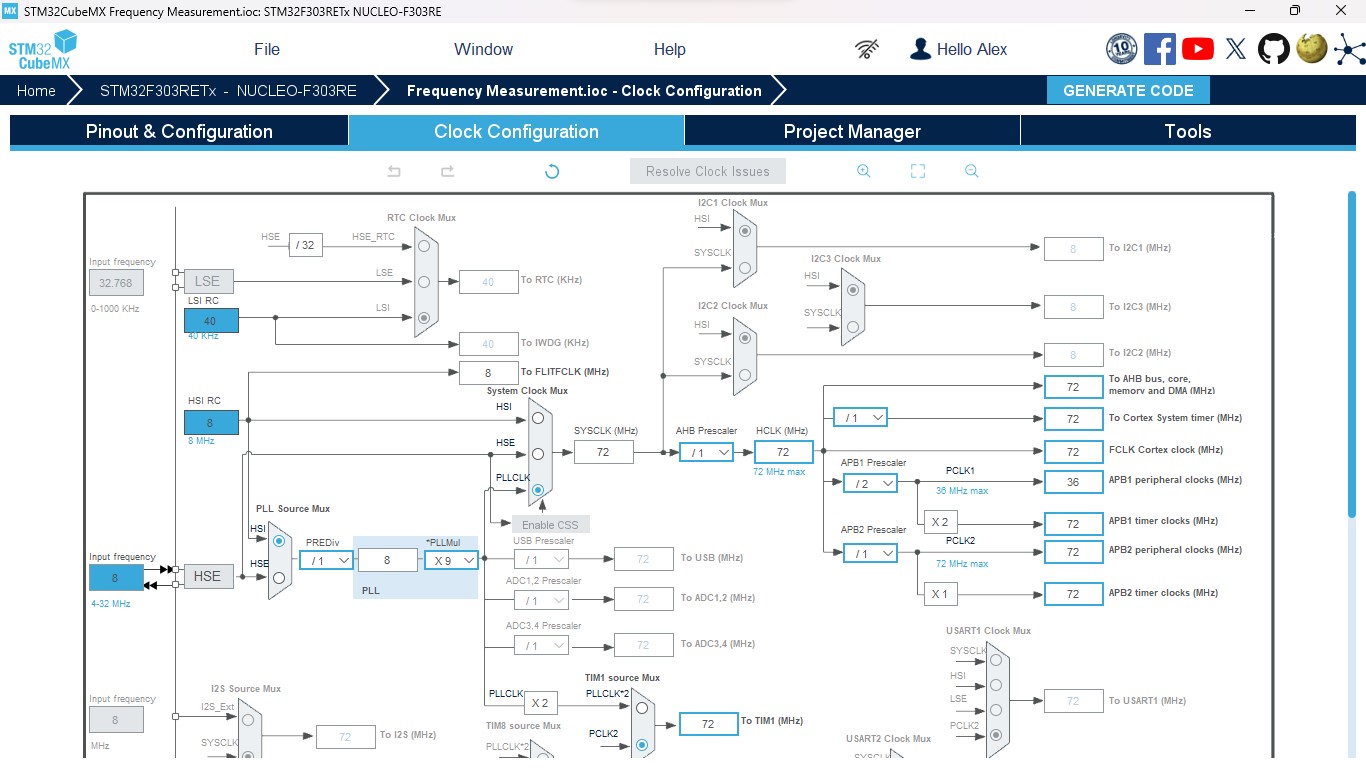The image size is (1366, 768).
Task: Click the STM32CubeMX logo
Action: pos(42,49)
